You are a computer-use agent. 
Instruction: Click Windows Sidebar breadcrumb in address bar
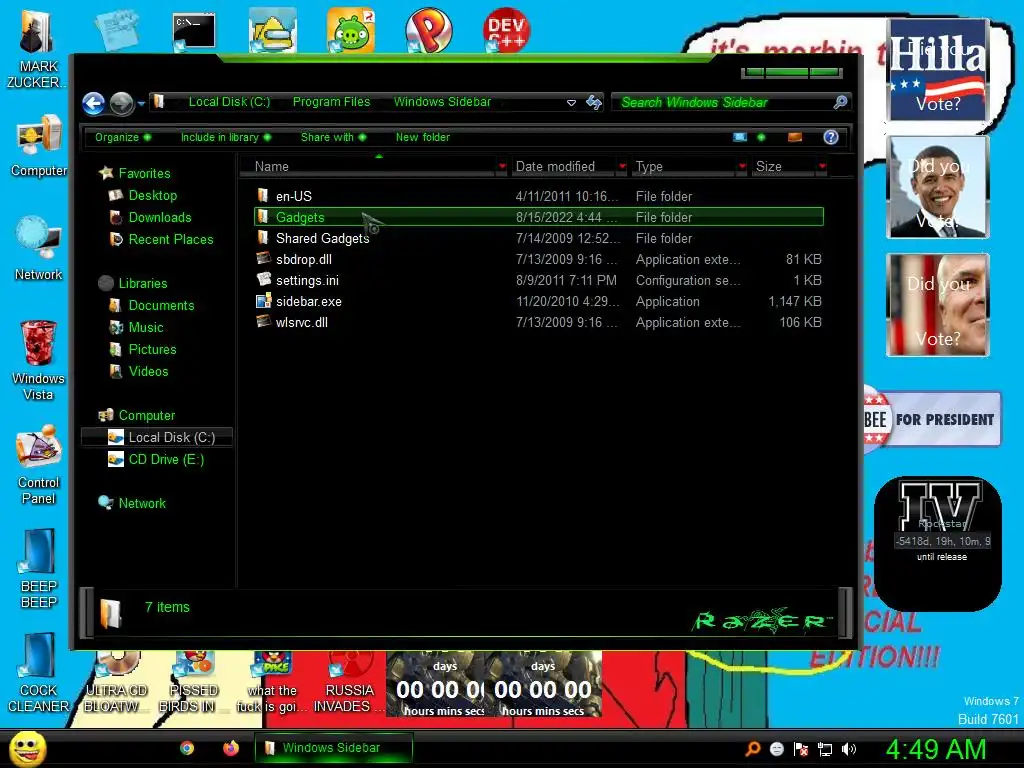442,102
